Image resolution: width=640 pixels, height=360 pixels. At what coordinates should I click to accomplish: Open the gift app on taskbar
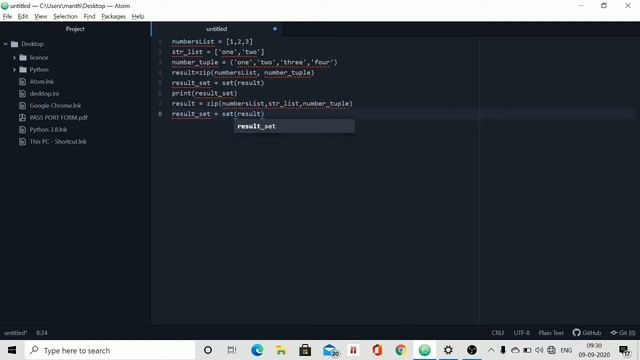(353, 350)
